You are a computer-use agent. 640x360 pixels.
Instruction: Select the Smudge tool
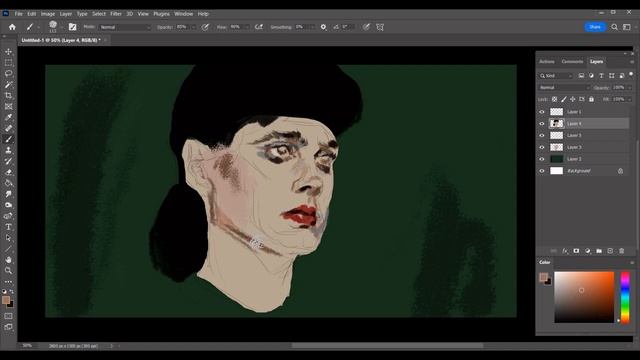pos(8,194)
